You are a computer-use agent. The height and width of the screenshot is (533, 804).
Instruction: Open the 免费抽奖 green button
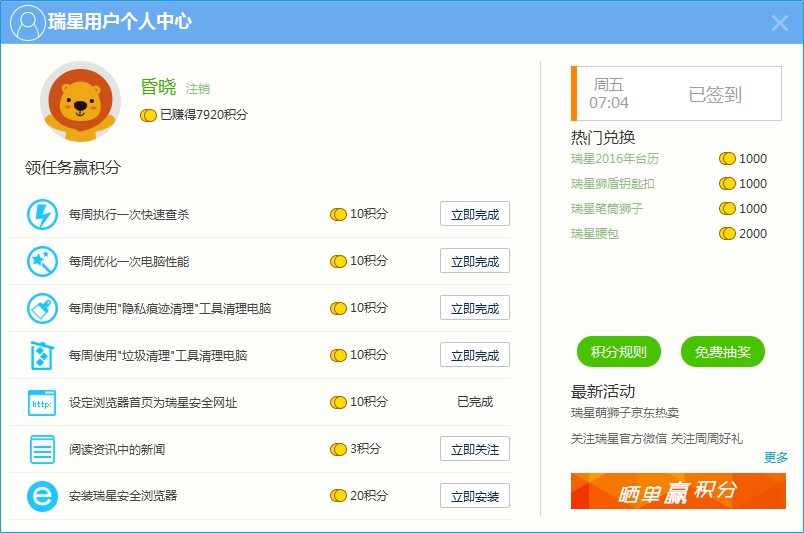pyautogui.click(x=722, y=352)
